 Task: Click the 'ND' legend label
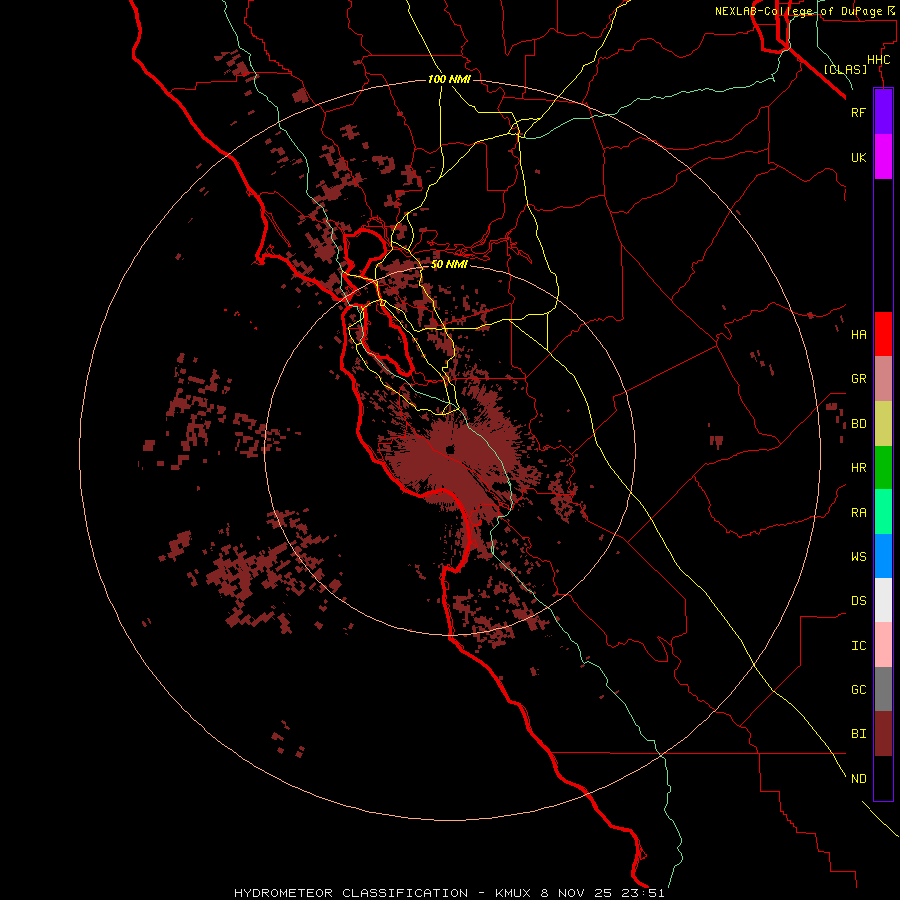[x=858, y=779]
